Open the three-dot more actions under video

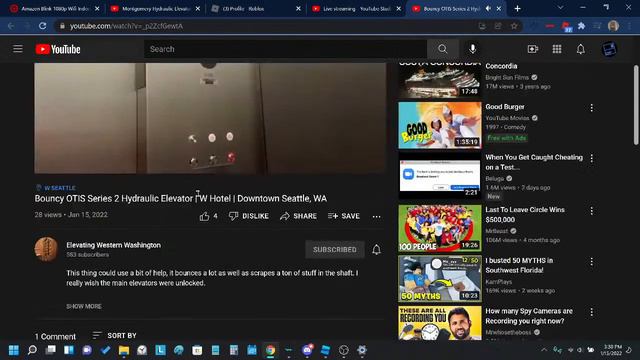(x=376, y=216)
